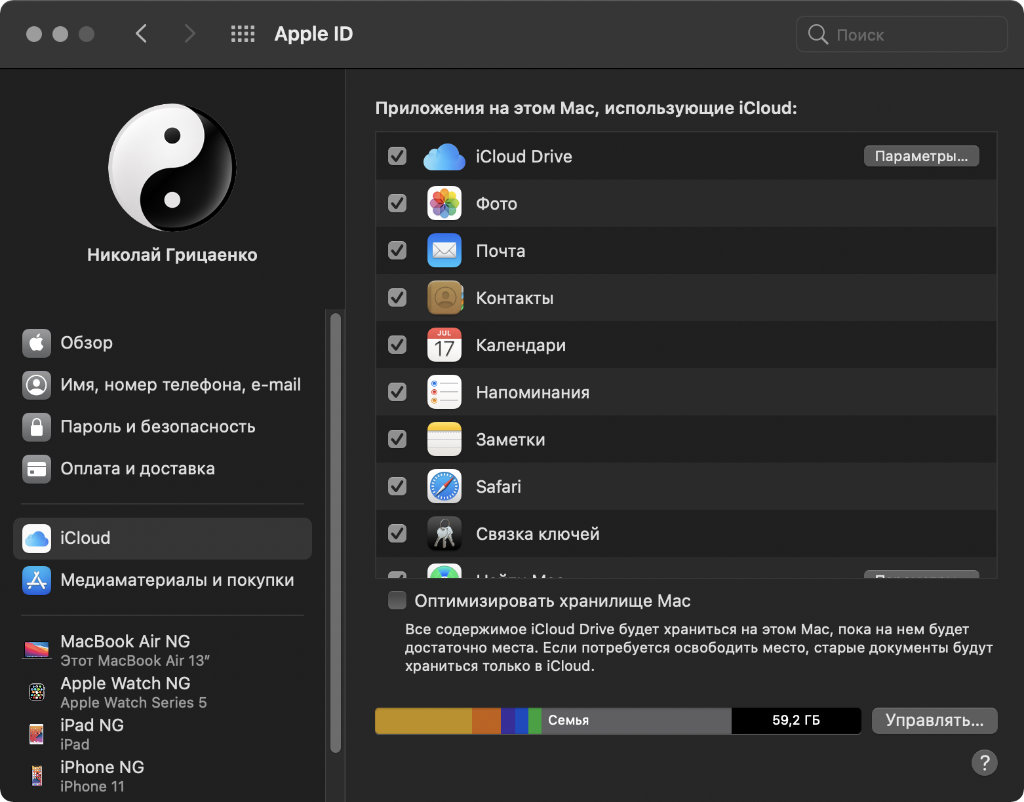Viewport: 1024px width, 802px height.
Task: Click the Поиск search field
Action: pos(901,35)
